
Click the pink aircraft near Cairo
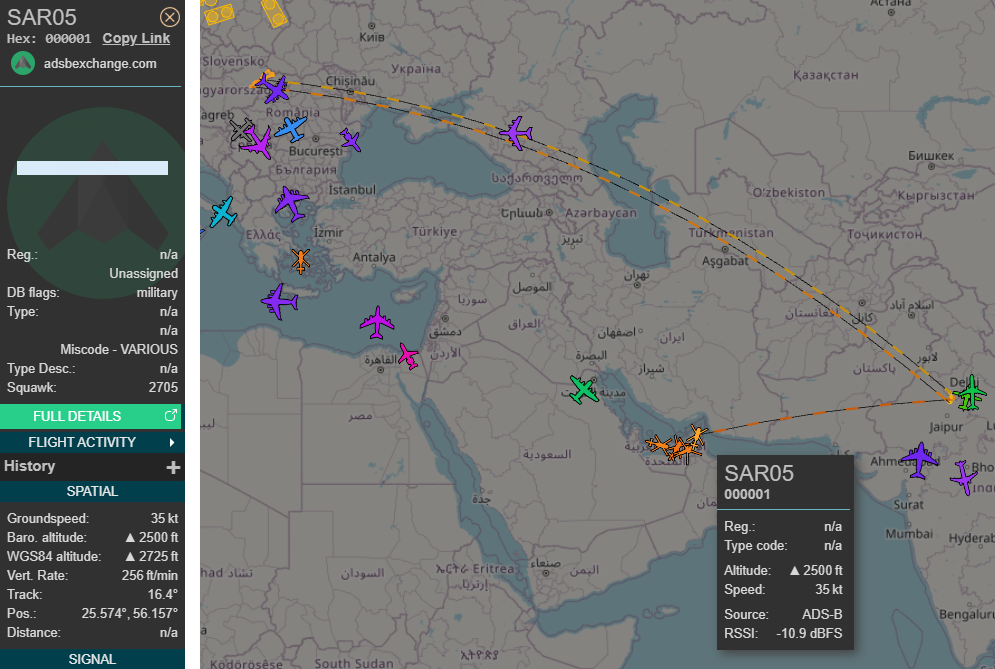[x=408, y=355]
